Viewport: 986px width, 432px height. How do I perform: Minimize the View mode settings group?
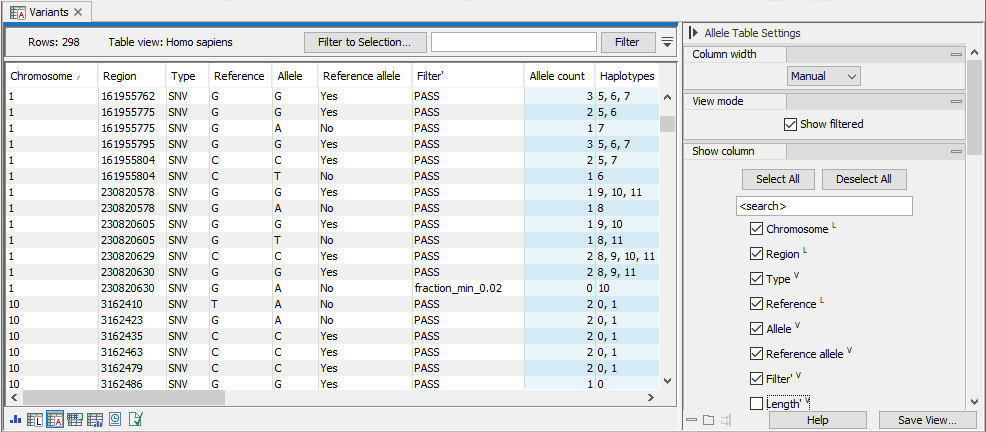pos(956,101)
